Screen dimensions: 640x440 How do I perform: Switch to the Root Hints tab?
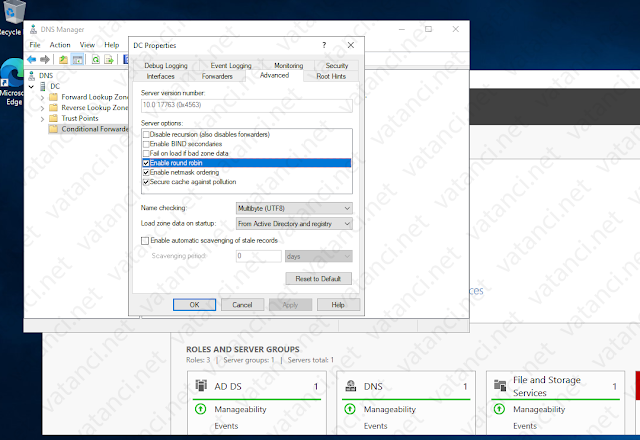(x=331, y=76)
